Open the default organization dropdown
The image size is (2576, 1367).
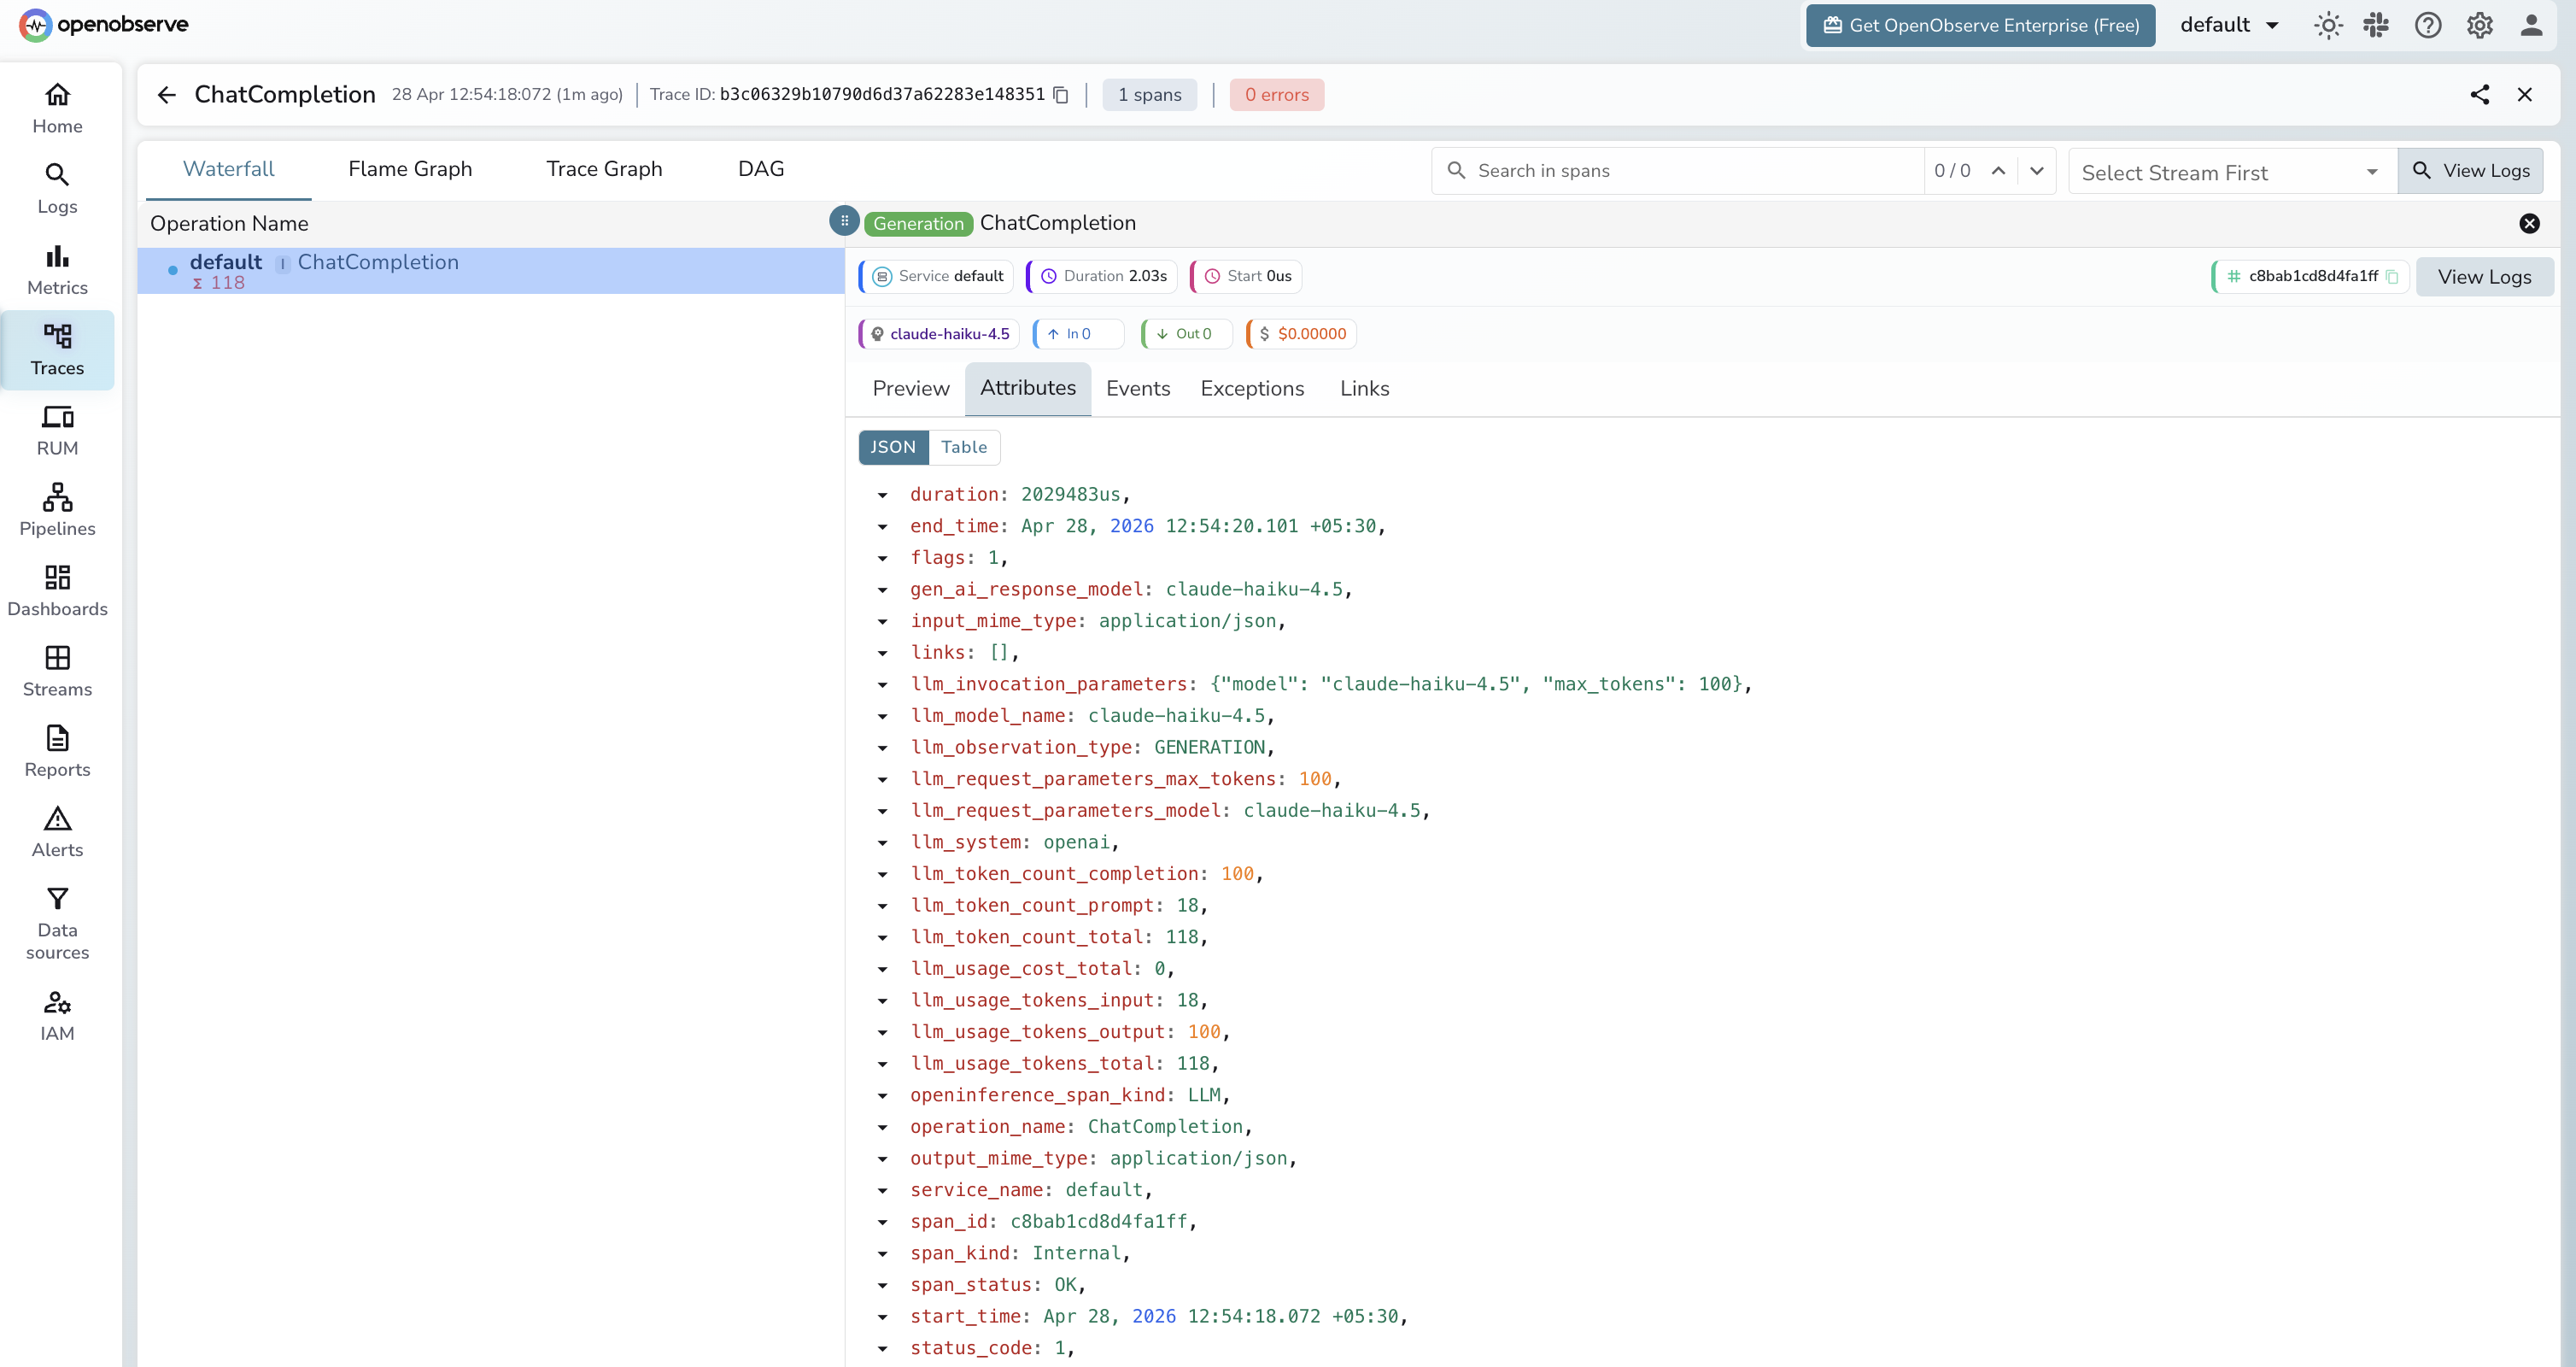(x=2229, y=25)
